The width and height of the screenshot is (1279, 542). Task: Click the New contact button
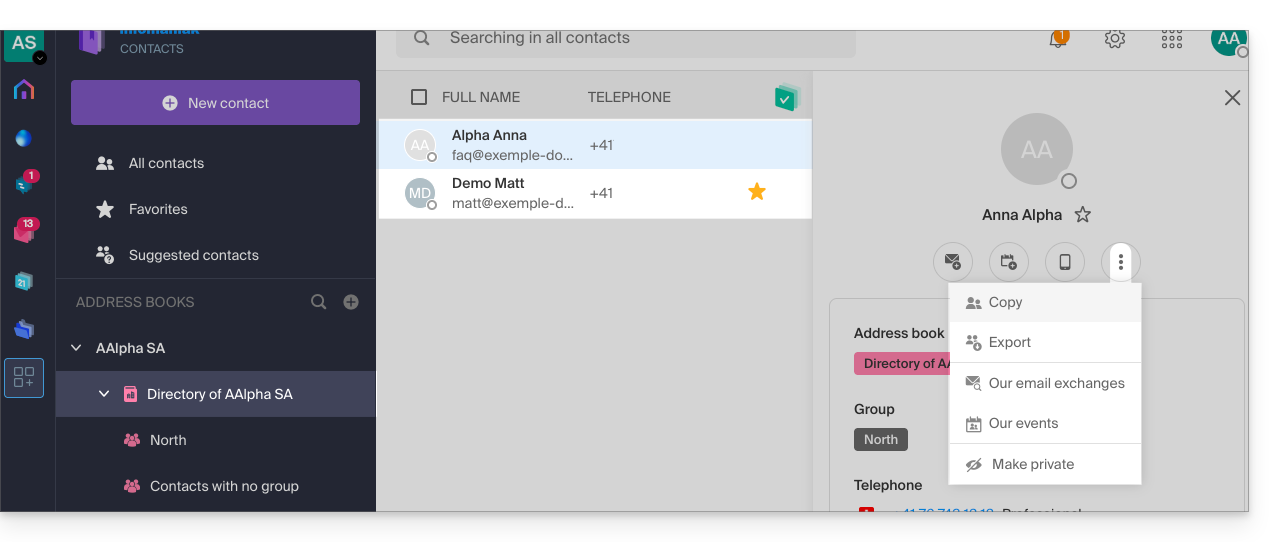[215, 103]
